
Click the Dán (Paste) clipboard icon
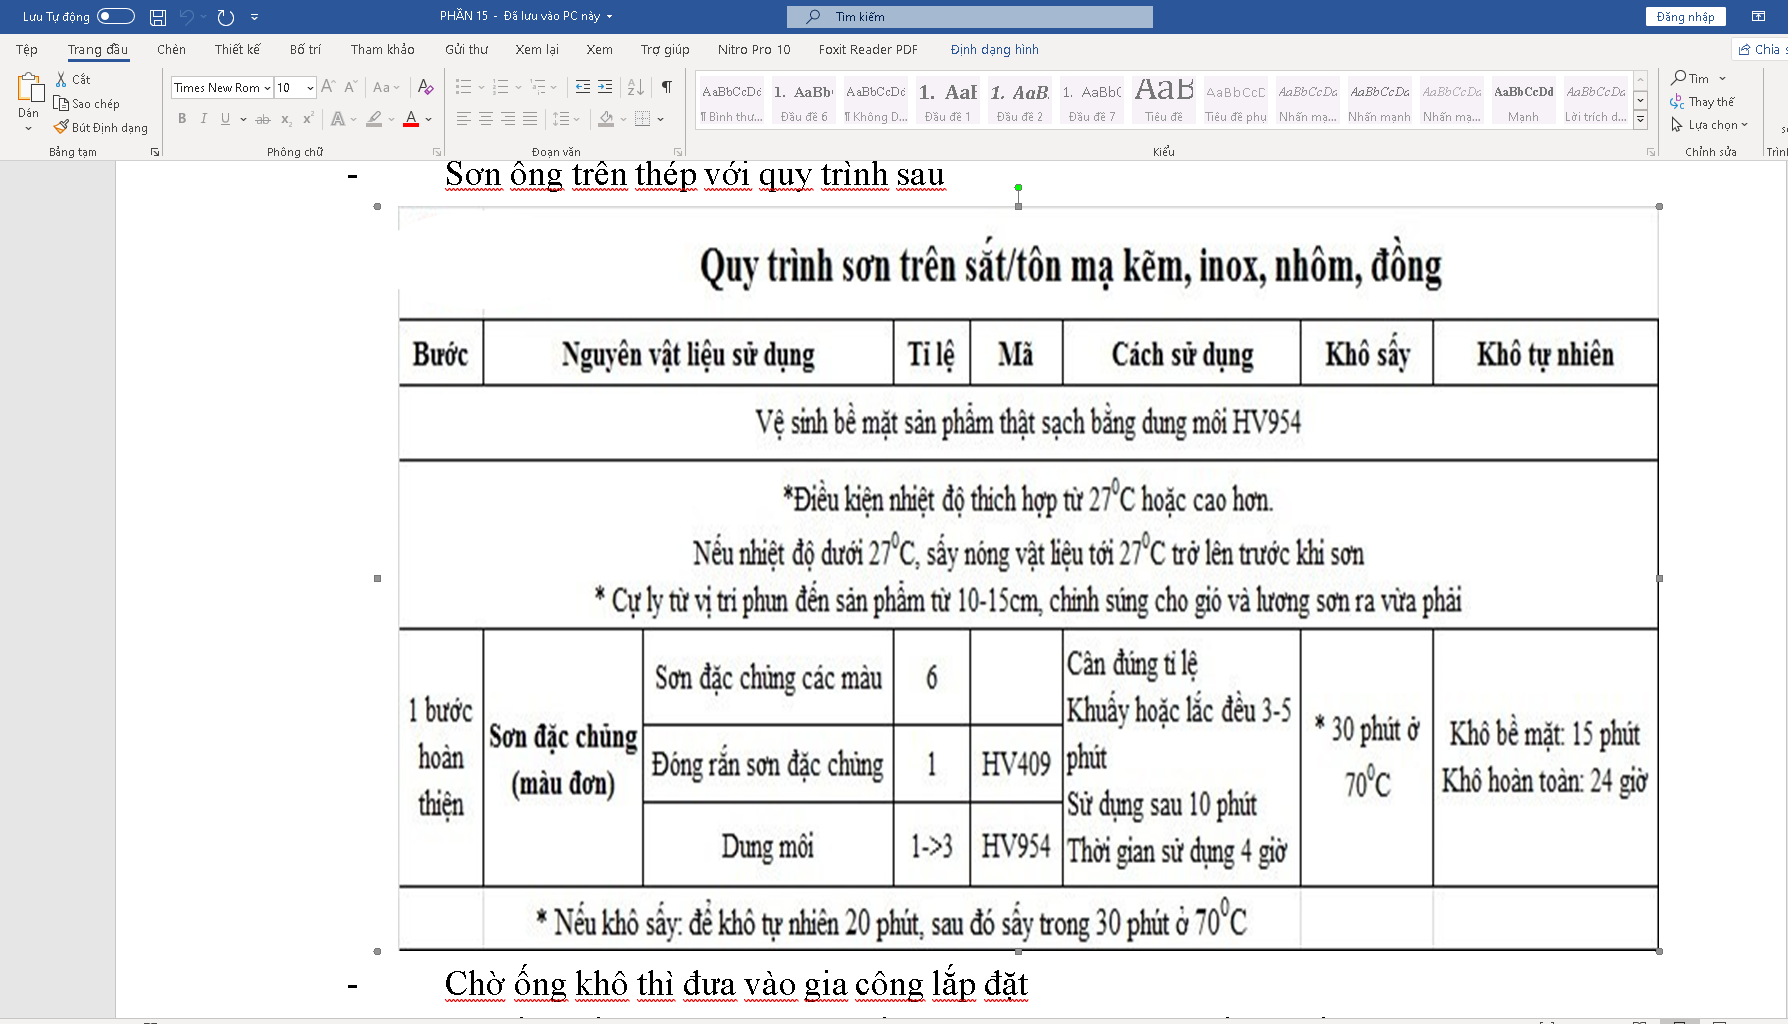pos(29,89)
